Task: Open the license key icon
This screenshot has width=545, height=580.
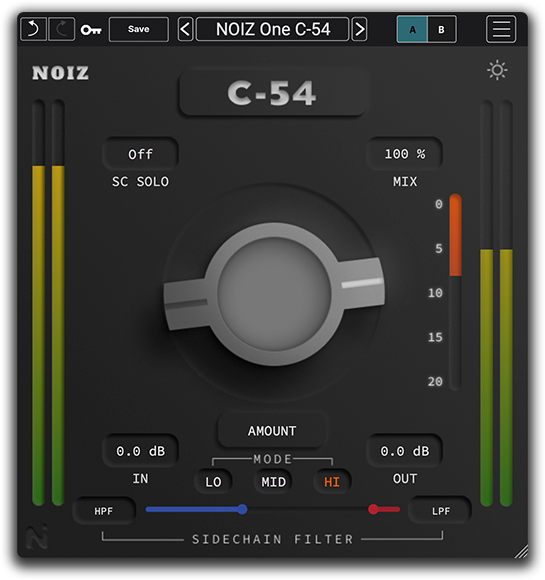Action: 91,30
